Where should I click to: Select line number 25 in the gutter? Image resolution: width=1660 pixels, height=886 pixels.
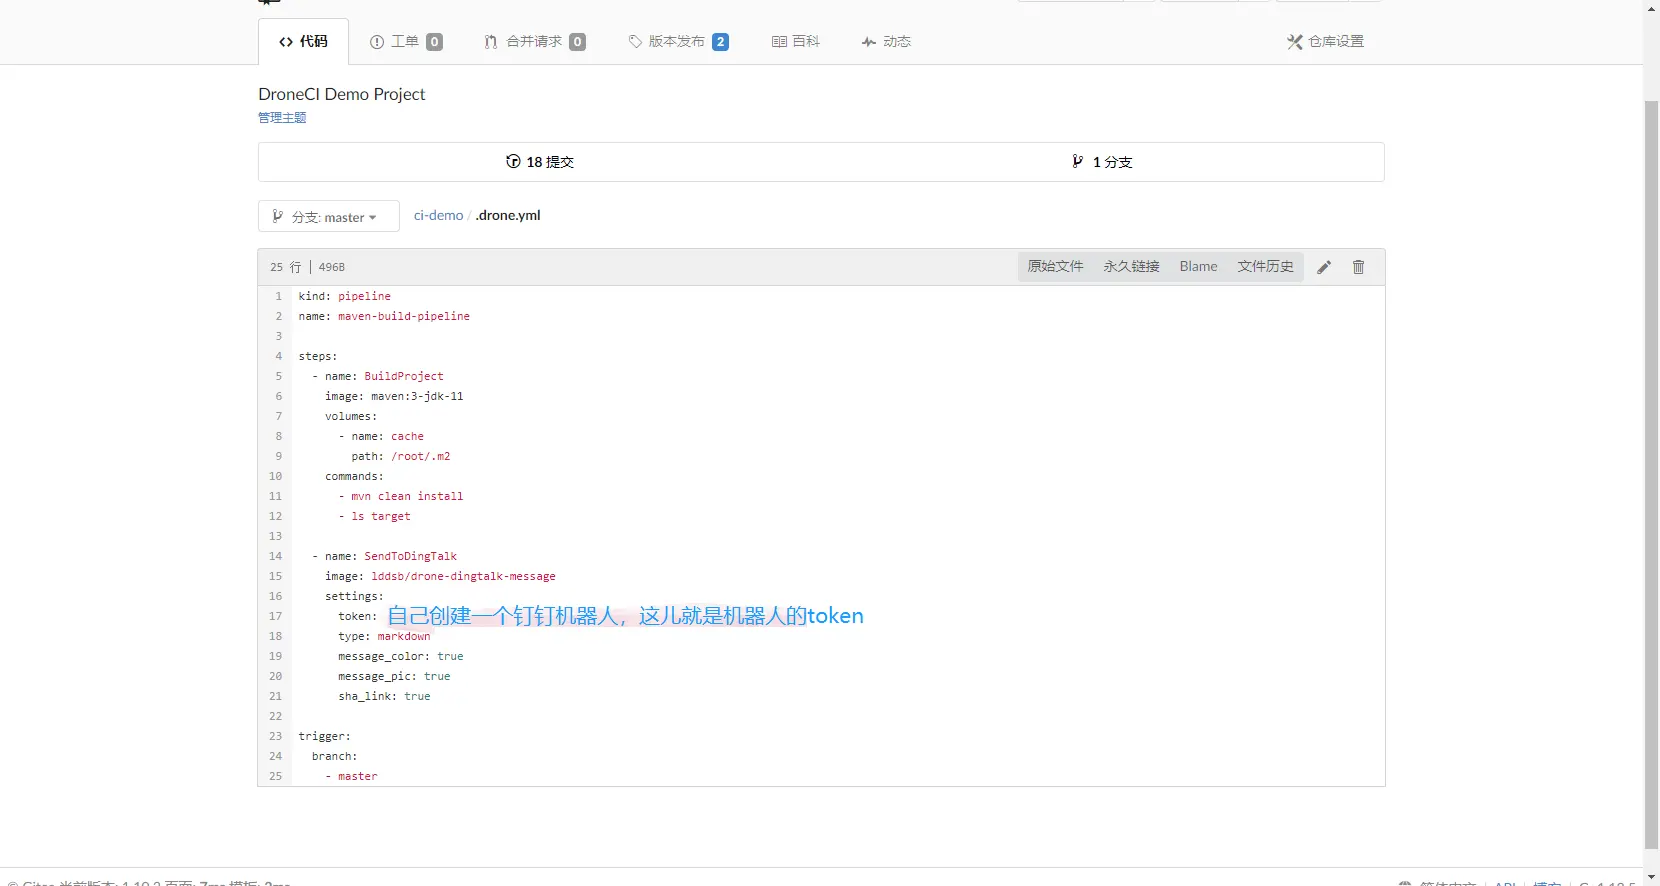click(276, 776)
